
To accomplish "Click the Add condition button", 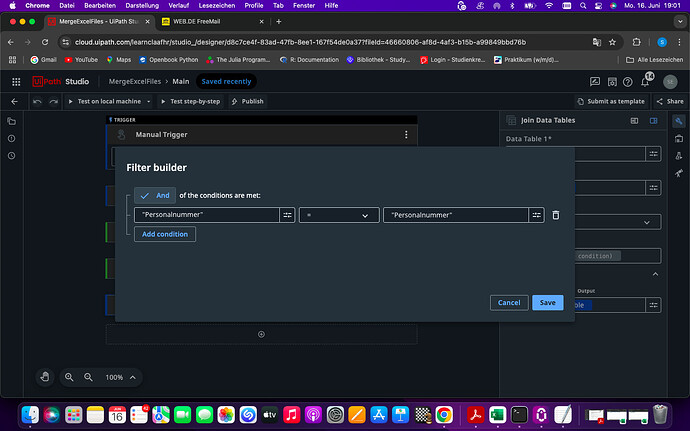I will click(165, 234).
